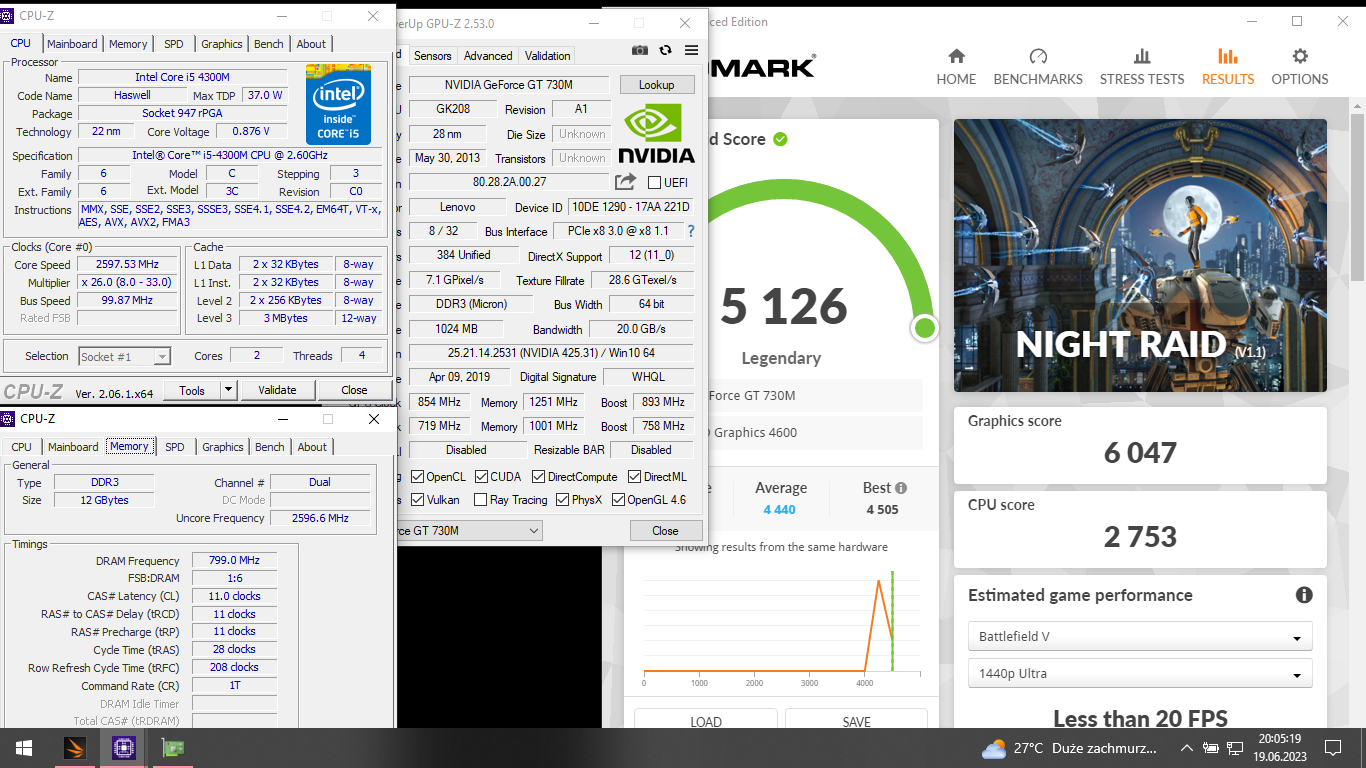
Task: Switch to 3DMark taskbar icon
Action: [74, 748]
